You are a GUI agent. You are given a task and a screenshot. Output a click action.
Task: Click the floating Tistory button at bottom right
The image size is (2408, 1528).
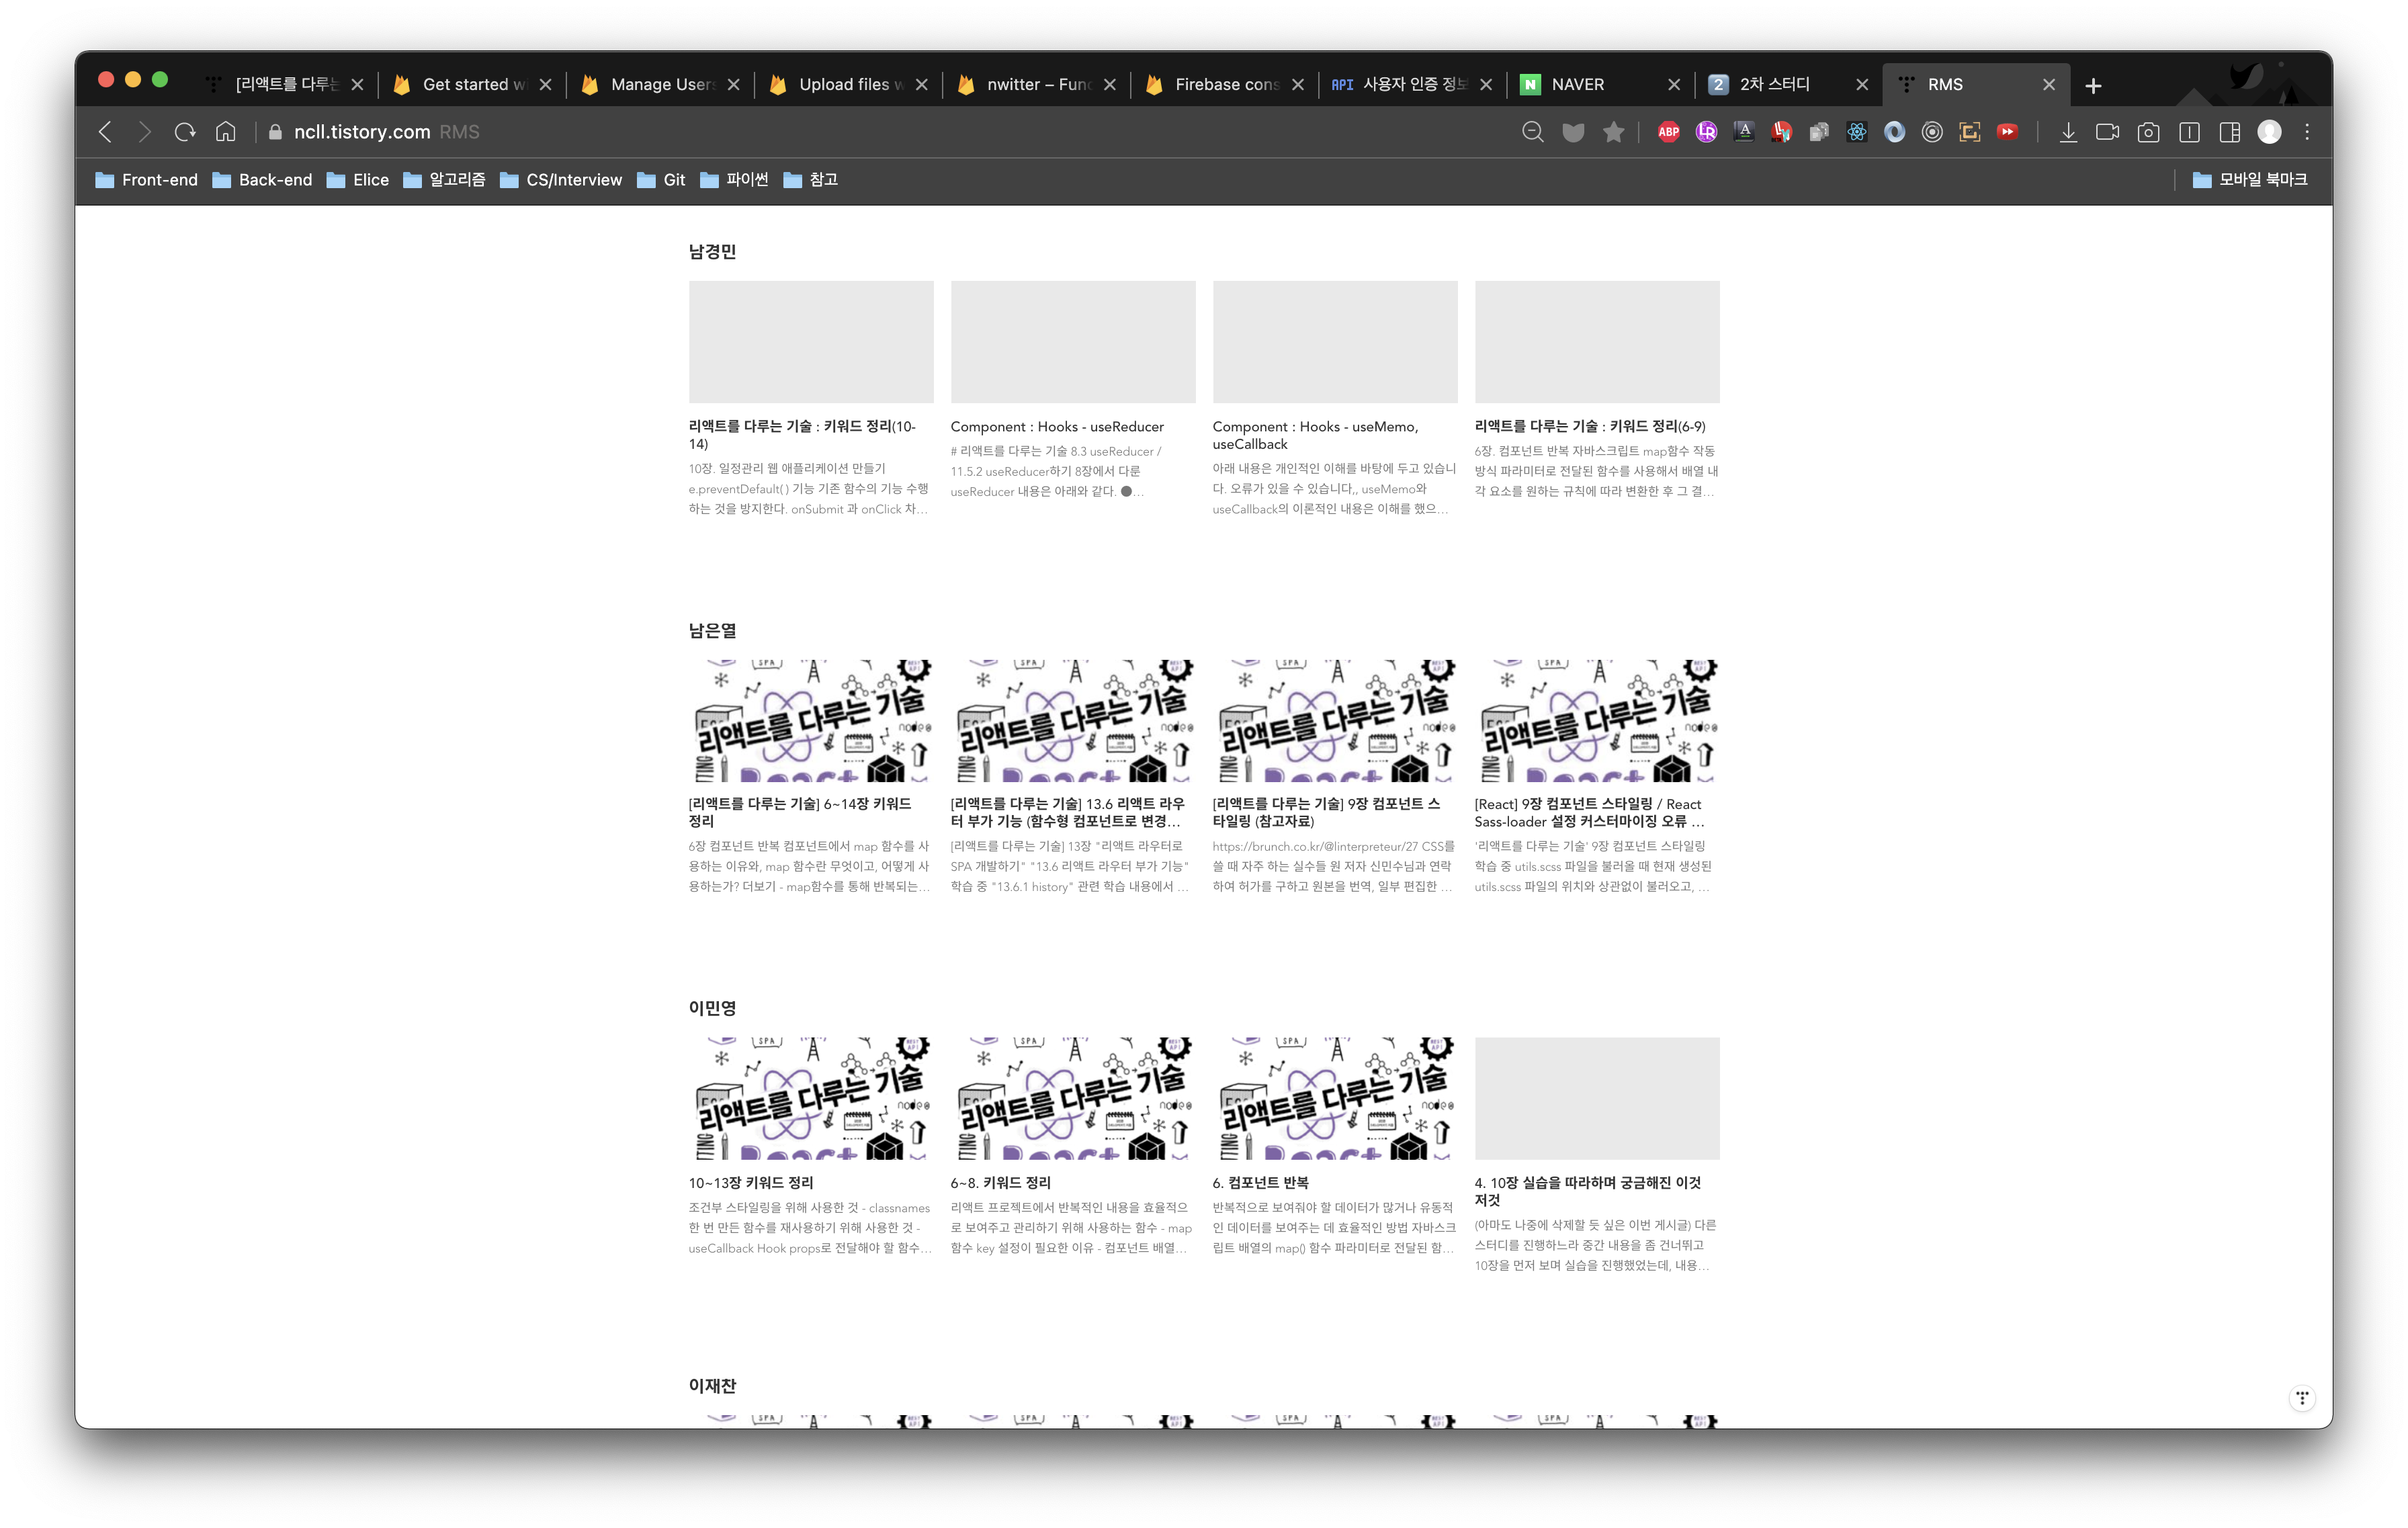[x=2302, y=1397]
